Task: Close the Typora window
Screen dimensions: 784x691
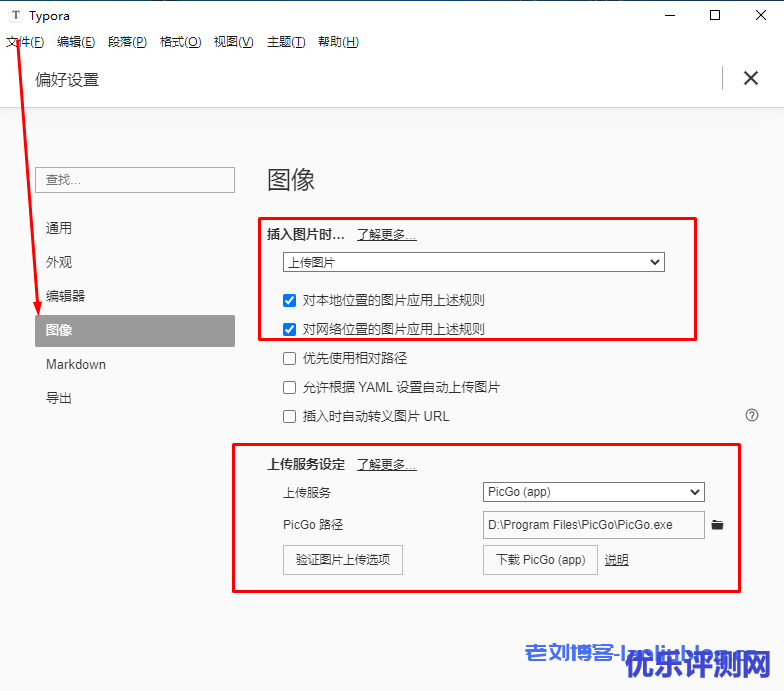Action: point(760,16)
